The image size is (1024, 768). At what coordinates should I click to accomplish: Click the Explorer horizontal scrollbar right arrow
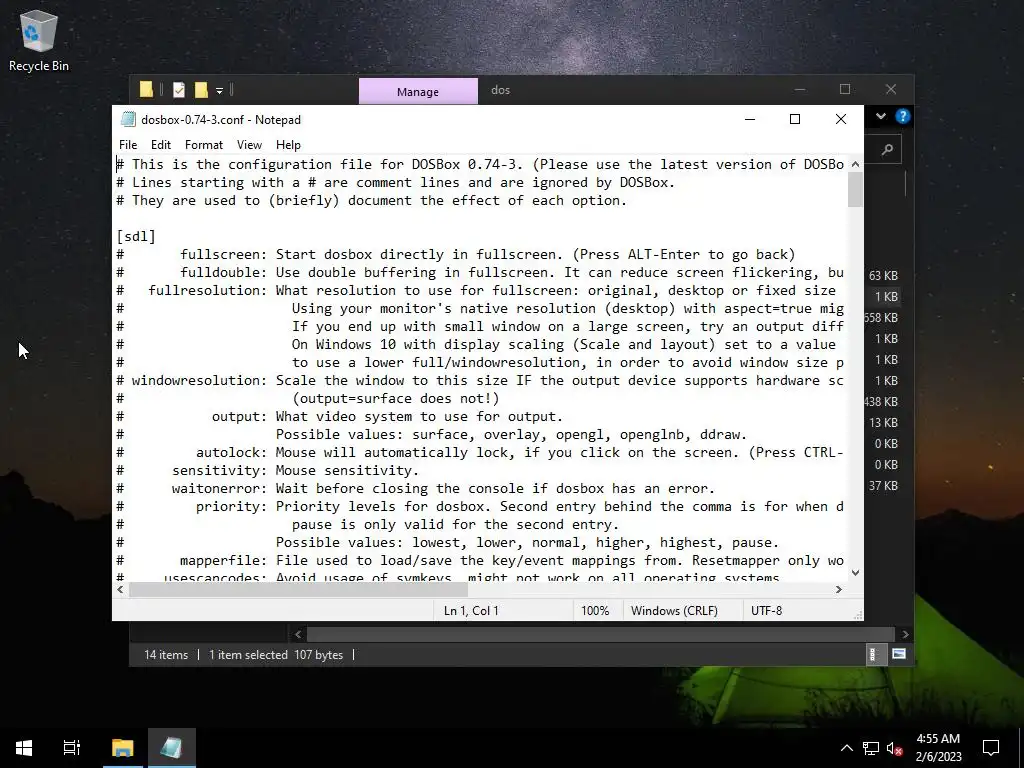(905, 634)
